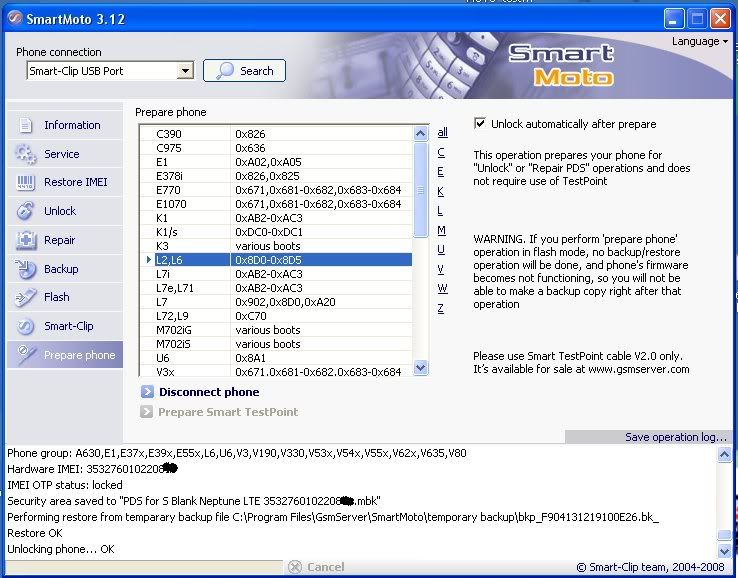Select the Smart-Clip tab
Screen dimensions: 738x578
click(69, 326)
